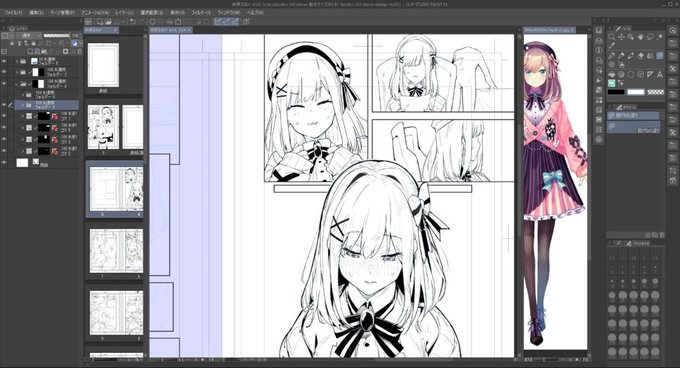This screenshot has width=680, height=368.
Task: Click the selected highlighted spread thumbnail
Action: 115,189
